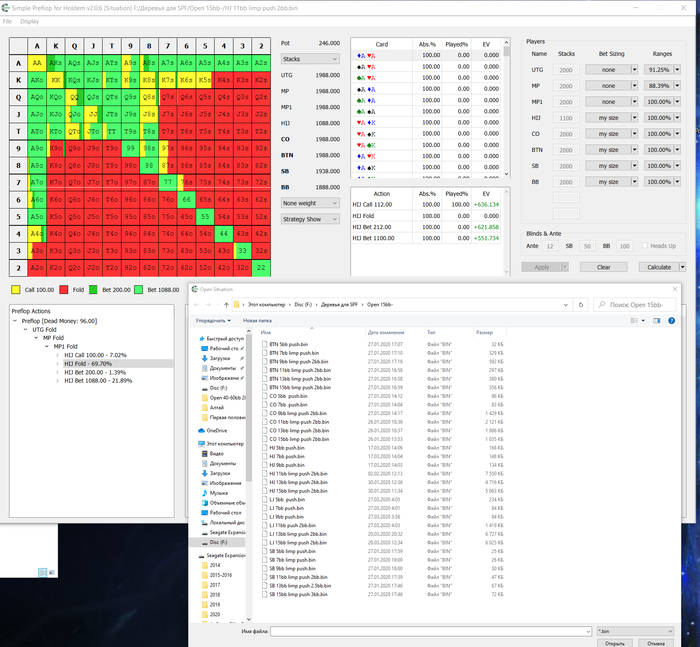
Task: Click the Ante field showing 12
Action: [550, 246]
